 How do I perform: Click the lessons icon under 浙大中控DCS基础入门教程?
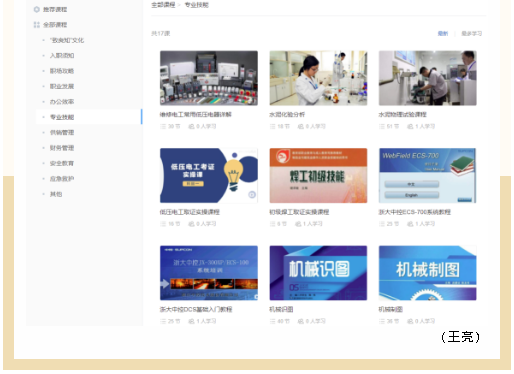pos(163,321)
